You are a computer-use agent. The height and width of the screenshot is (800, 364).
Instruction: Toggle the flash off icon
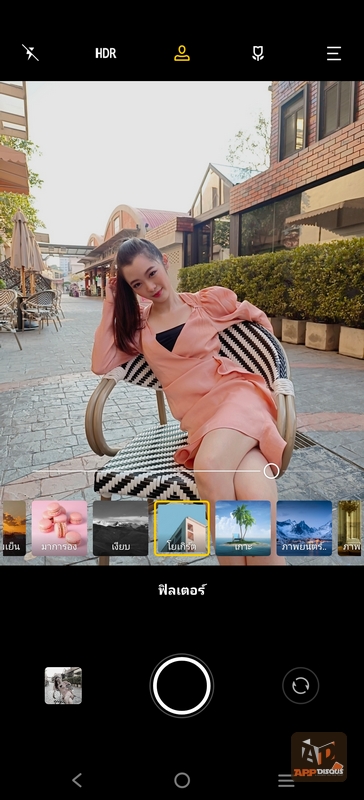click(30, 53)
